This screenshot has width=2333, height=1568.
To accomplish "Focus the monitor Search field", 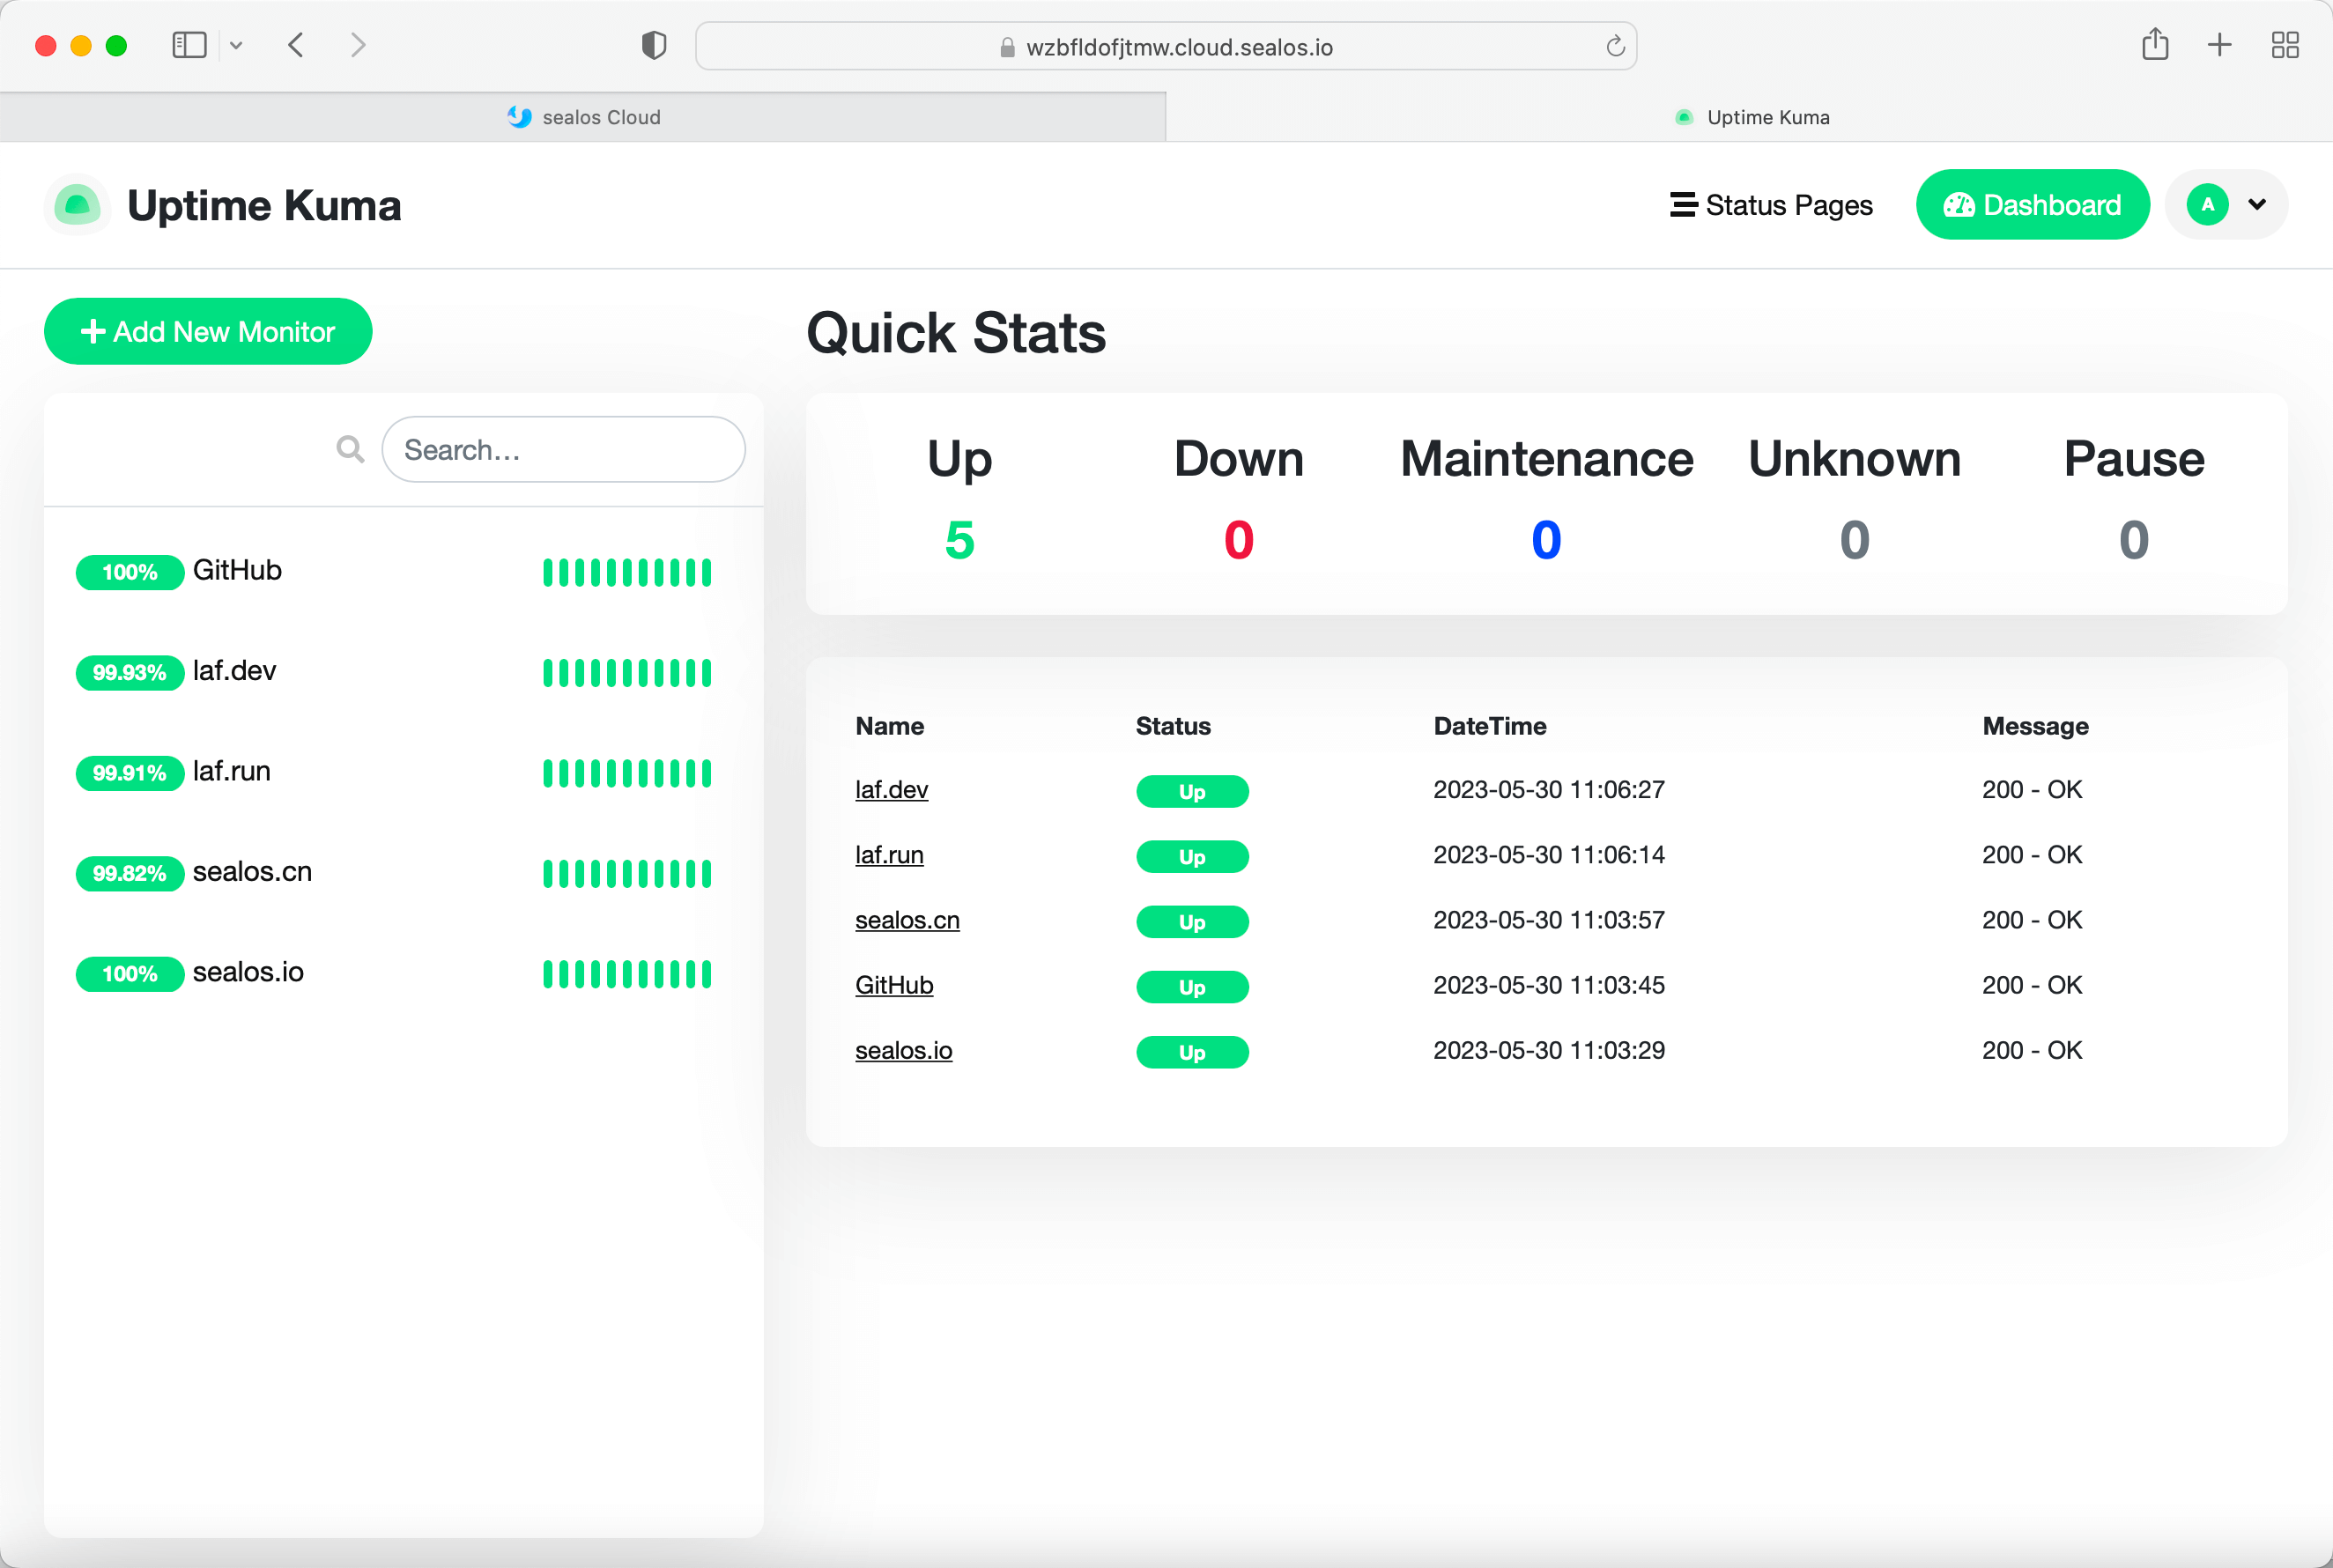I will coord(563,449).
